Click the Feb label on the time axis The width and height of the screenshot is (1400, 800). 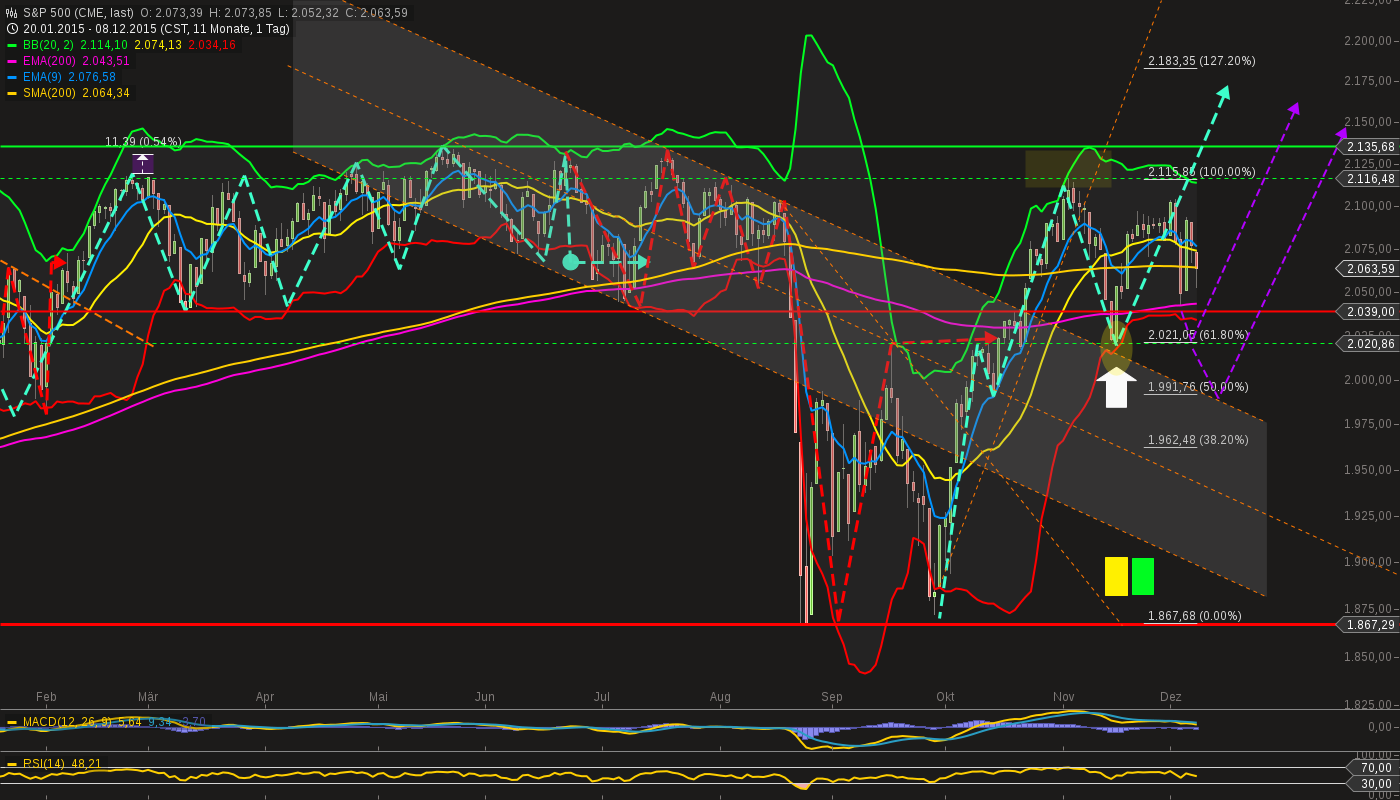coord(46,697)
